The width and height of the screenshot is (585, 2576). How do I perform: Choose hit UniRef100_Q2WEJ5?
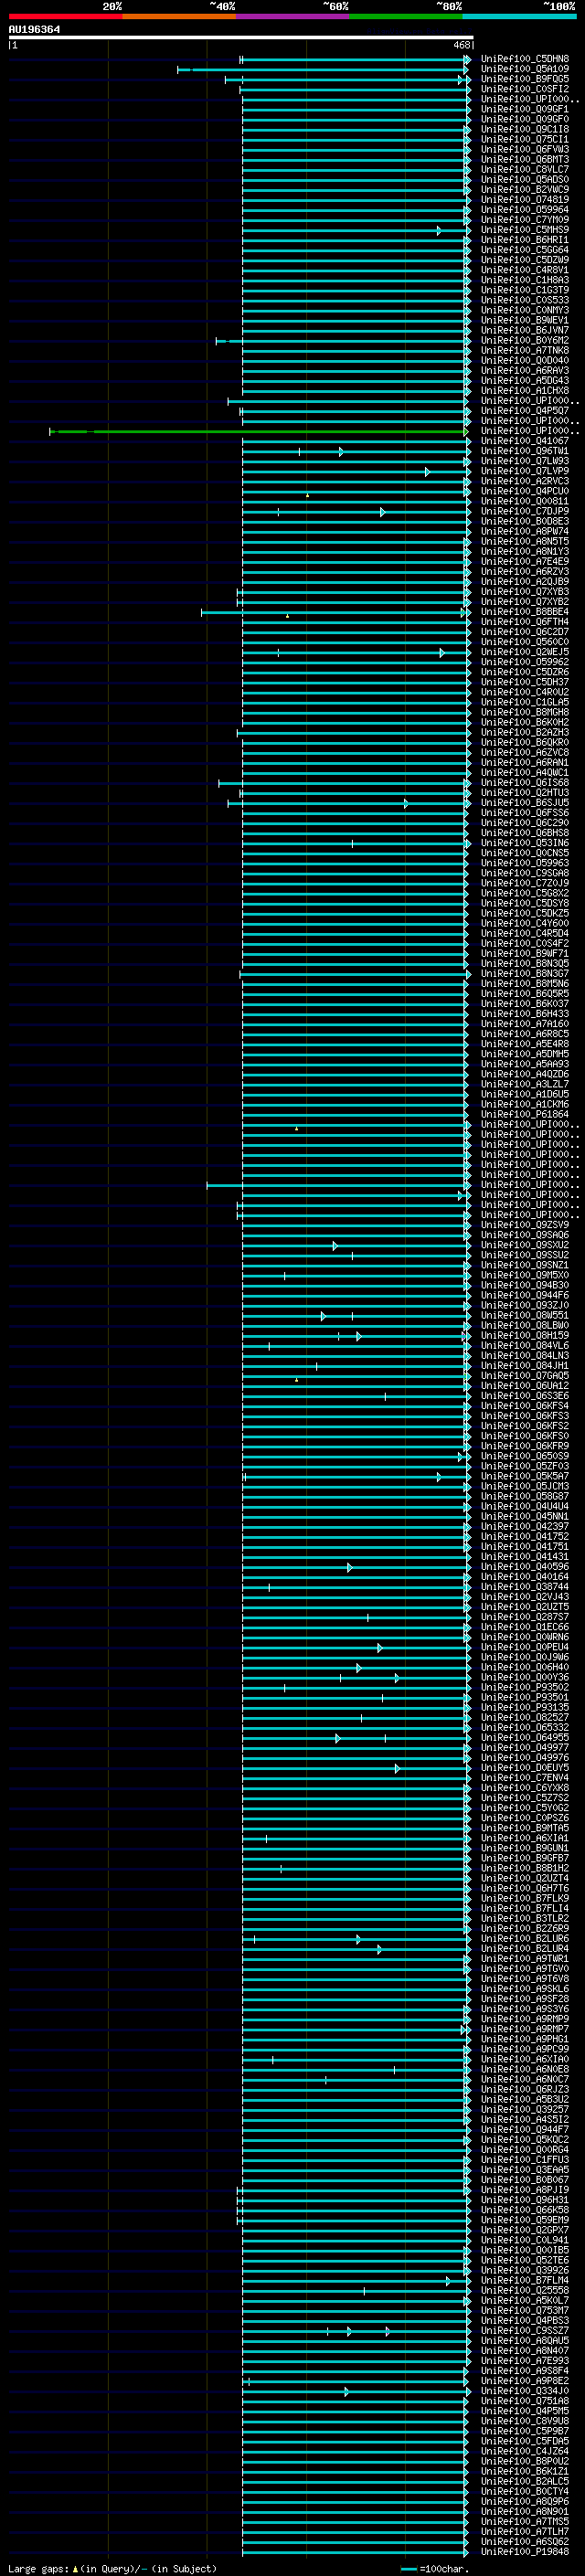[x=525, y=652]
